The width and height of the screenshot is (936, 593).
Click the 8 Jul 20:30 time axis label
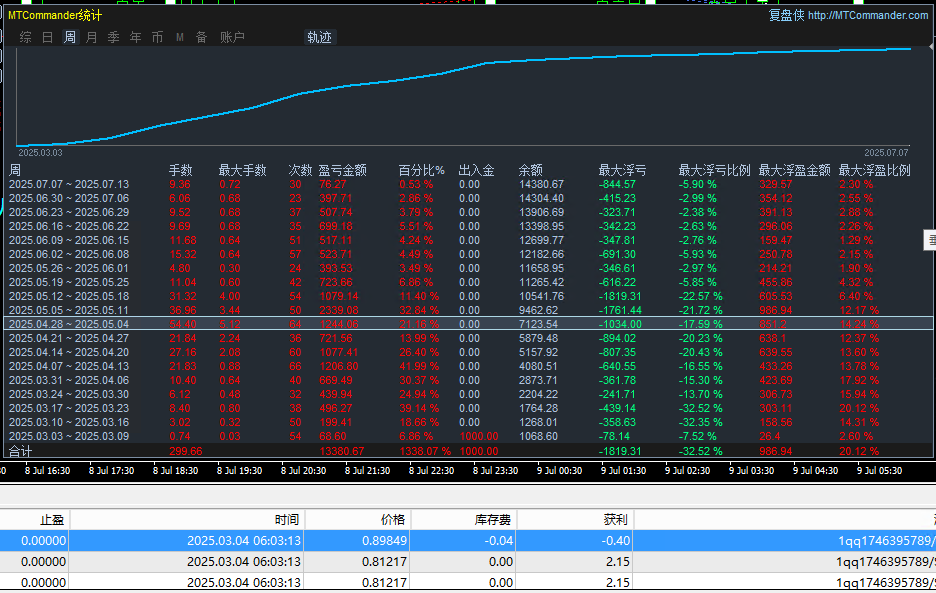[x=303, y=471]
